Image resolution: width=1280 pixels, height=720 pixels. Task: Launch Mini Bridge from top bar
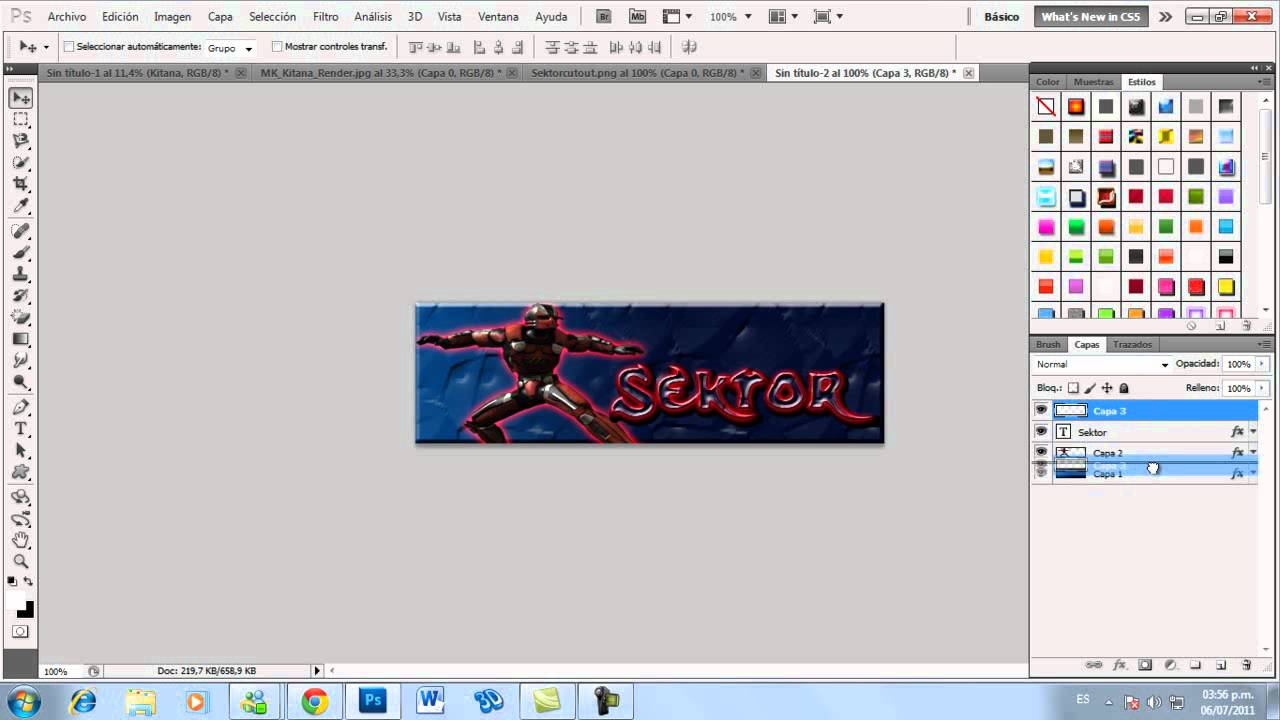[636, 17]
